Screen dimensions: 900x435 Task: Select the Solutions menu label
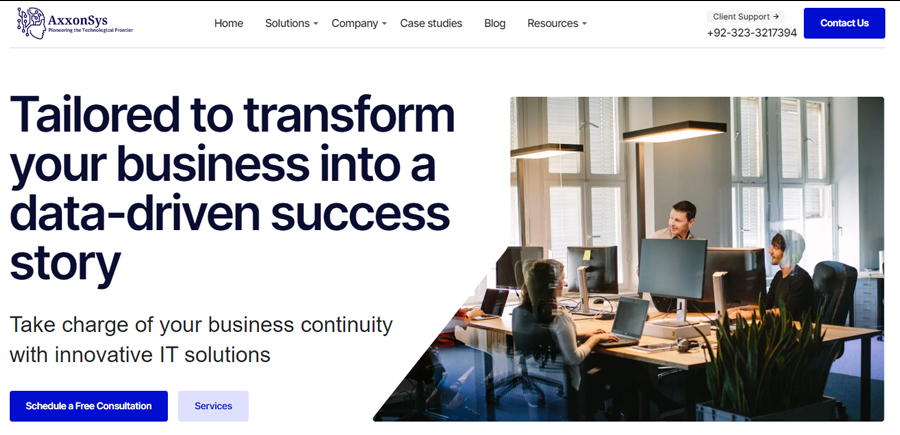[287, 23]
